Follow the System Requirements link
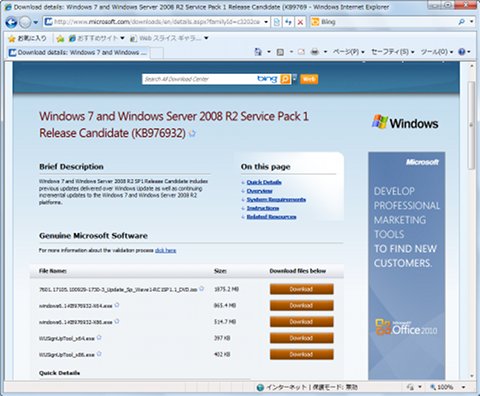 tap(276, 199)
